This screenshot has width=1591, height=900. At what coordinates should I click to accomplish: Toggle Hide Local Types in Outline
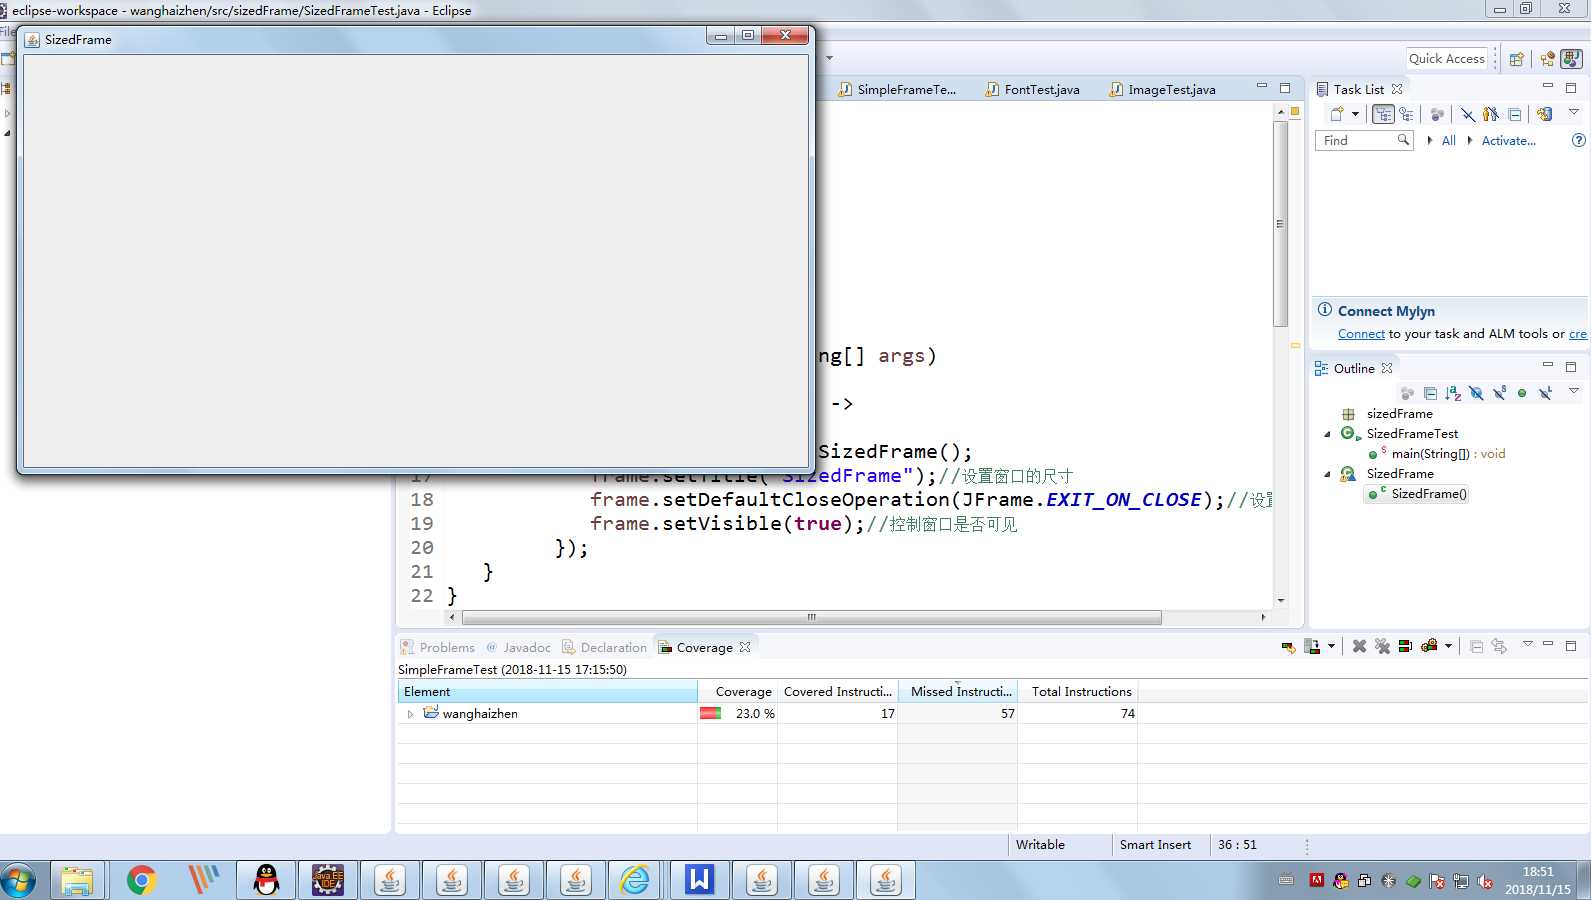[x=1545, y=393]
